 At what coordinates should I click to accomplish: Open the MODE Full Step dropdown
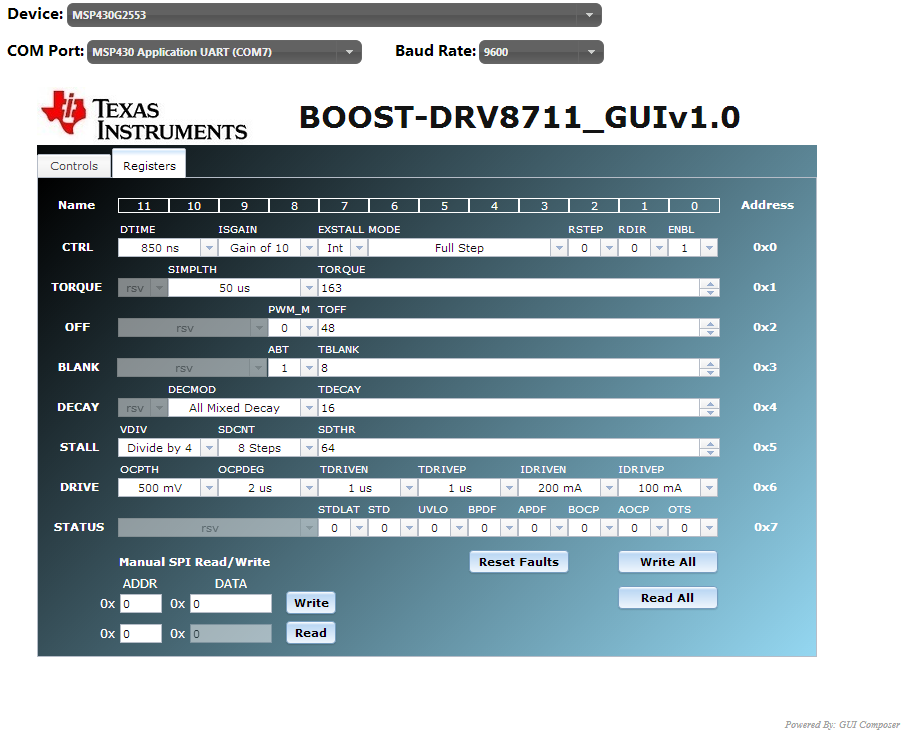(467, 248)
